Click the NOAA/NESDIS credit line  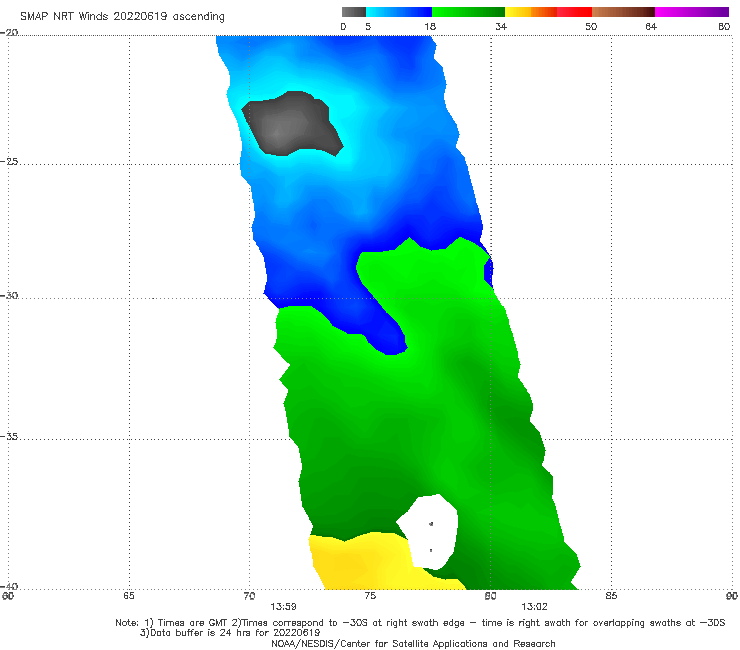pos(413,644)
